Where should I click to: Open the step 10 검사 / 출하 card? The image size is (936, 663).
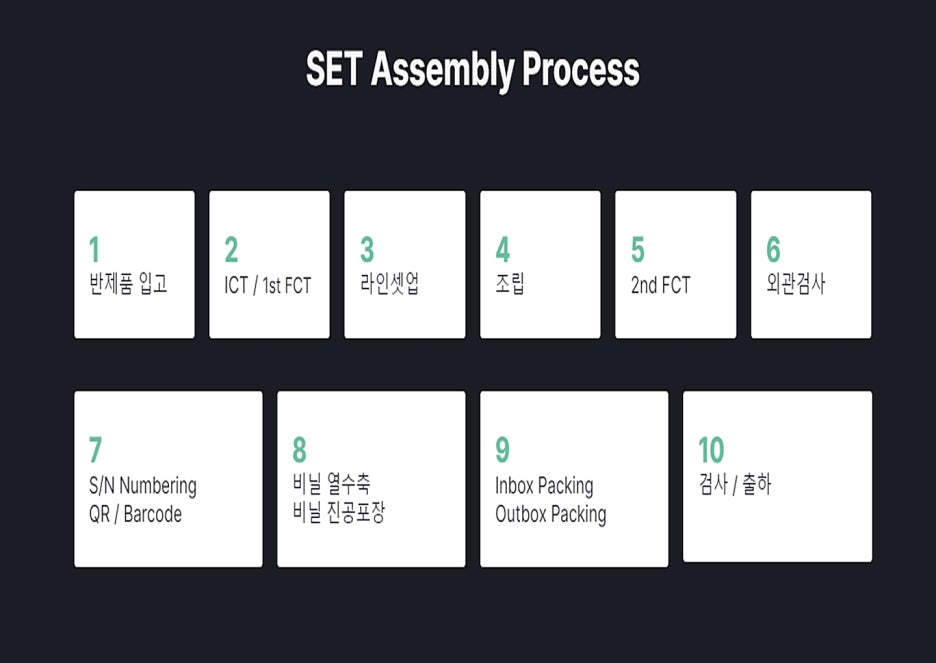tap(777, 476)
